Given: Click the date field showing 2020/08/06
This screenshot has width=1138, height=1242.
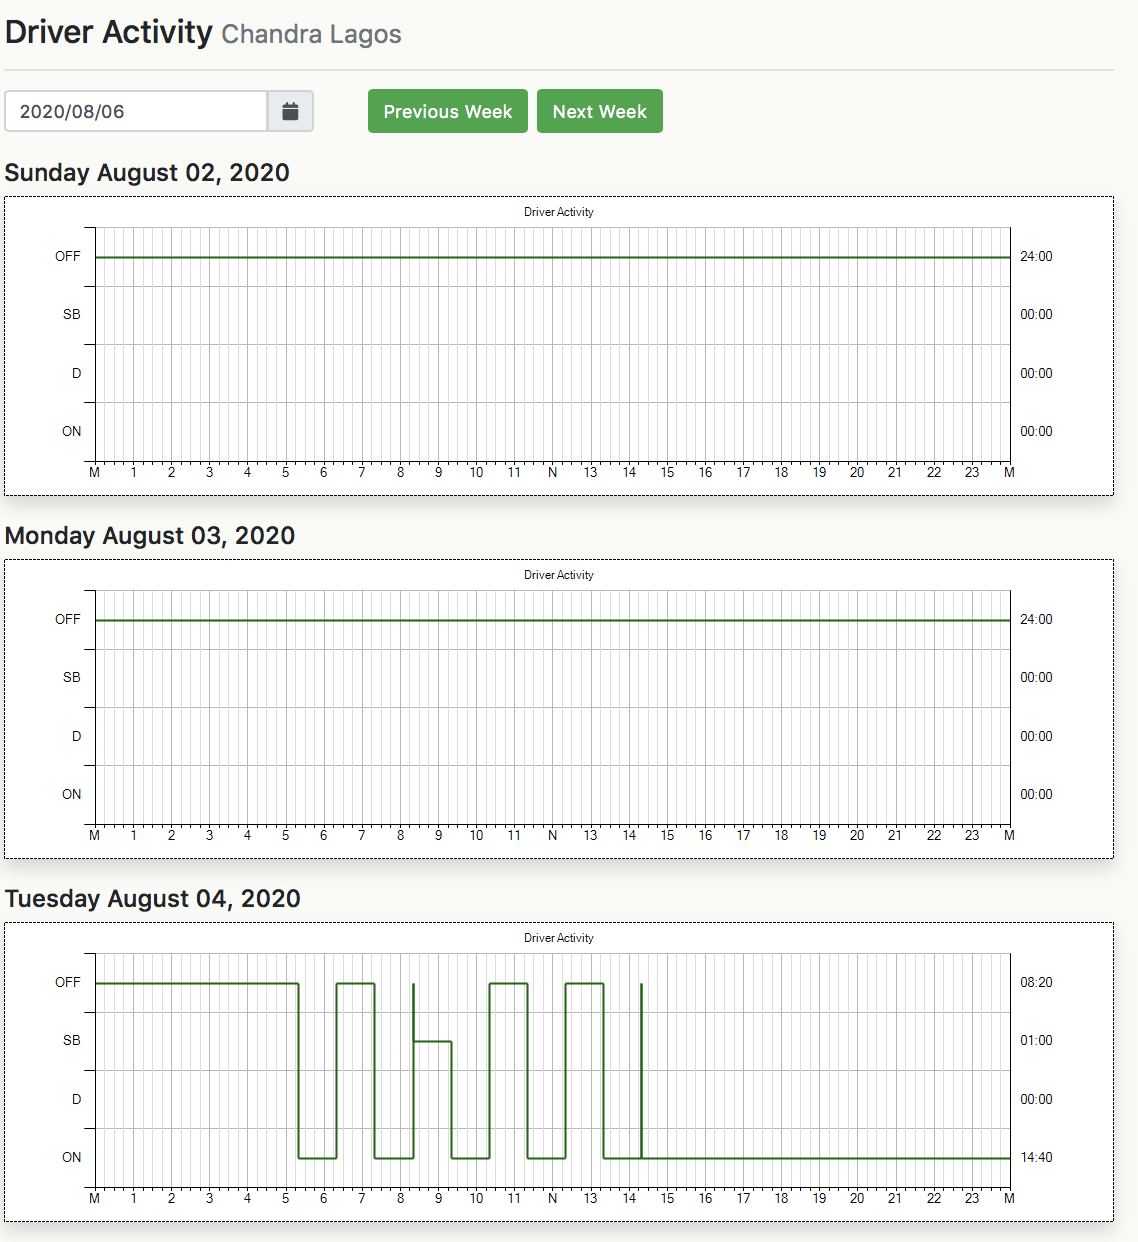Looking at the screenshot, I should coord(136,111).
